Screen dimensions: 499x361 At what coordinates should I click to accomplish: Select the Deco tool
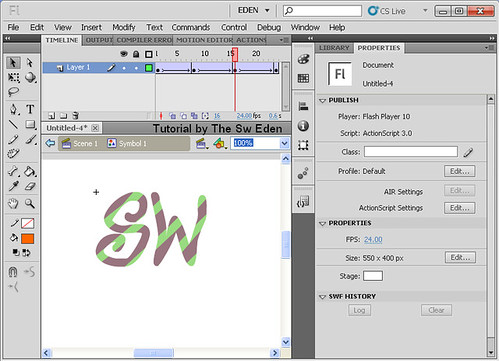point(13,154)
